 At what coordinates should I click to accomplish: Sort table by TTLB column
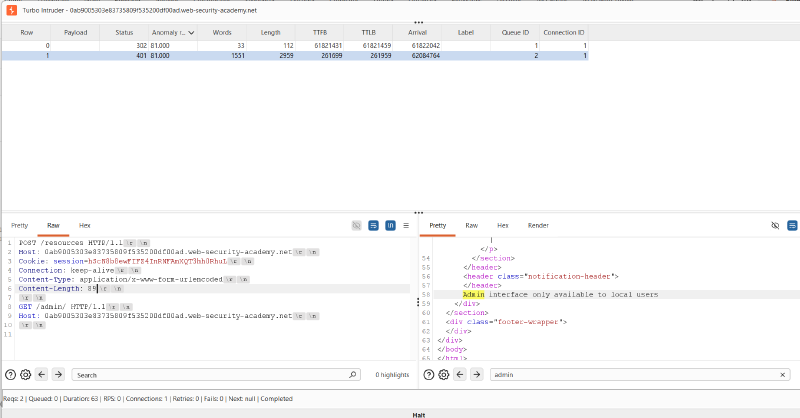[368, 33]
